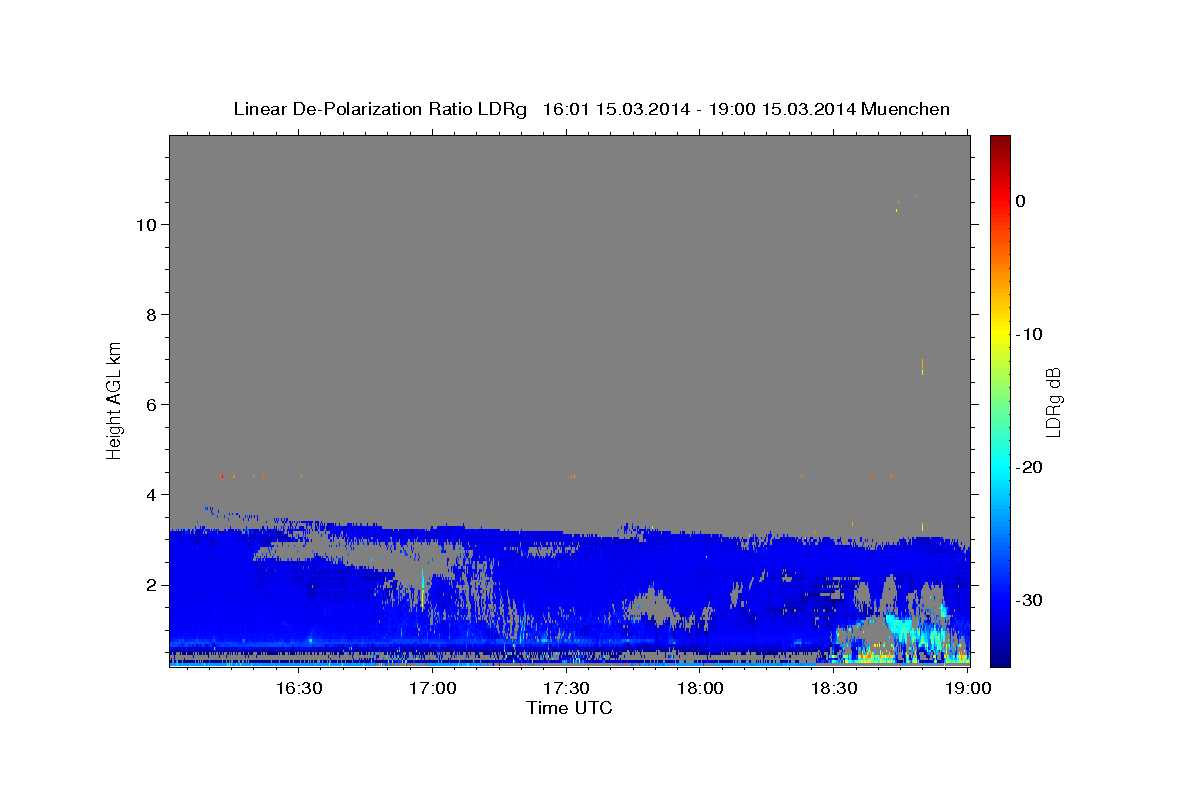Viewport: 1200px width, 800px height.
Task: Click the 18:00 time tick label
Action: coord(701,688)
